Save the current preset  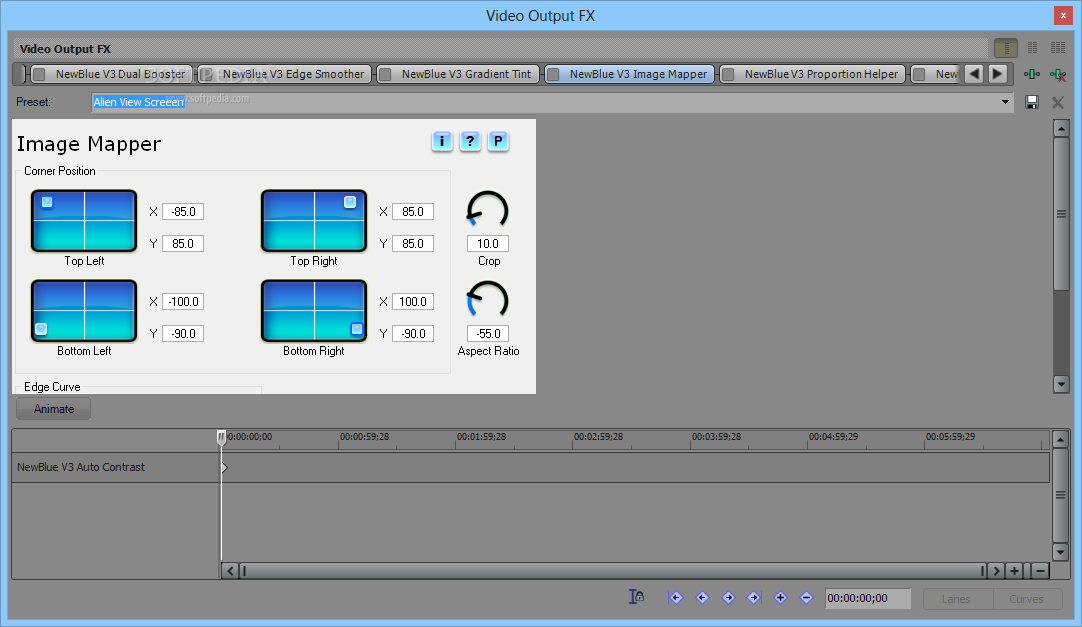tap(1032, 102)
